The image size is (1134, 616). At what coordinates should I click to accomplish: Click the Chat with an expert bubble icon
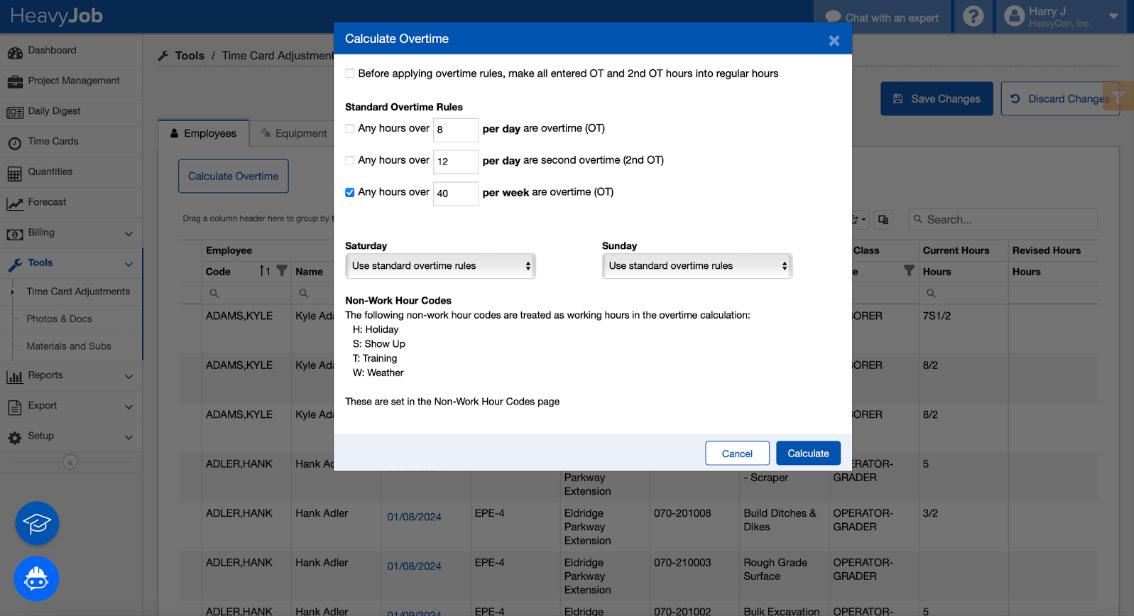coord(832,17)
